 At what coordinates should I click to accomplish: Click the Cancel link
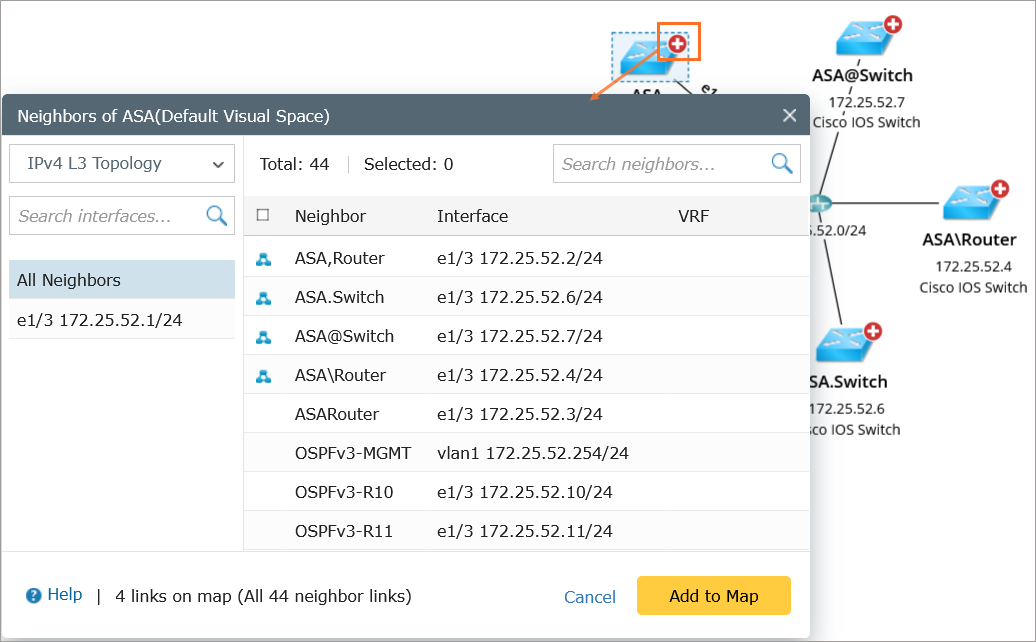590,597
